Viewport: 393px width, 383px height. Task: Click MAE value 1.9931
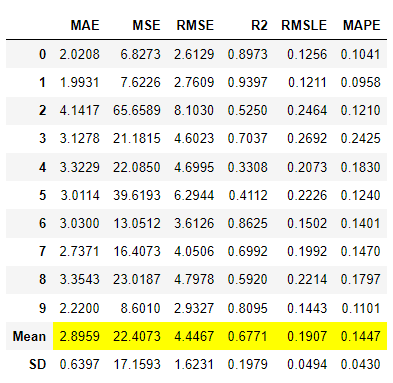pos(79,82)
